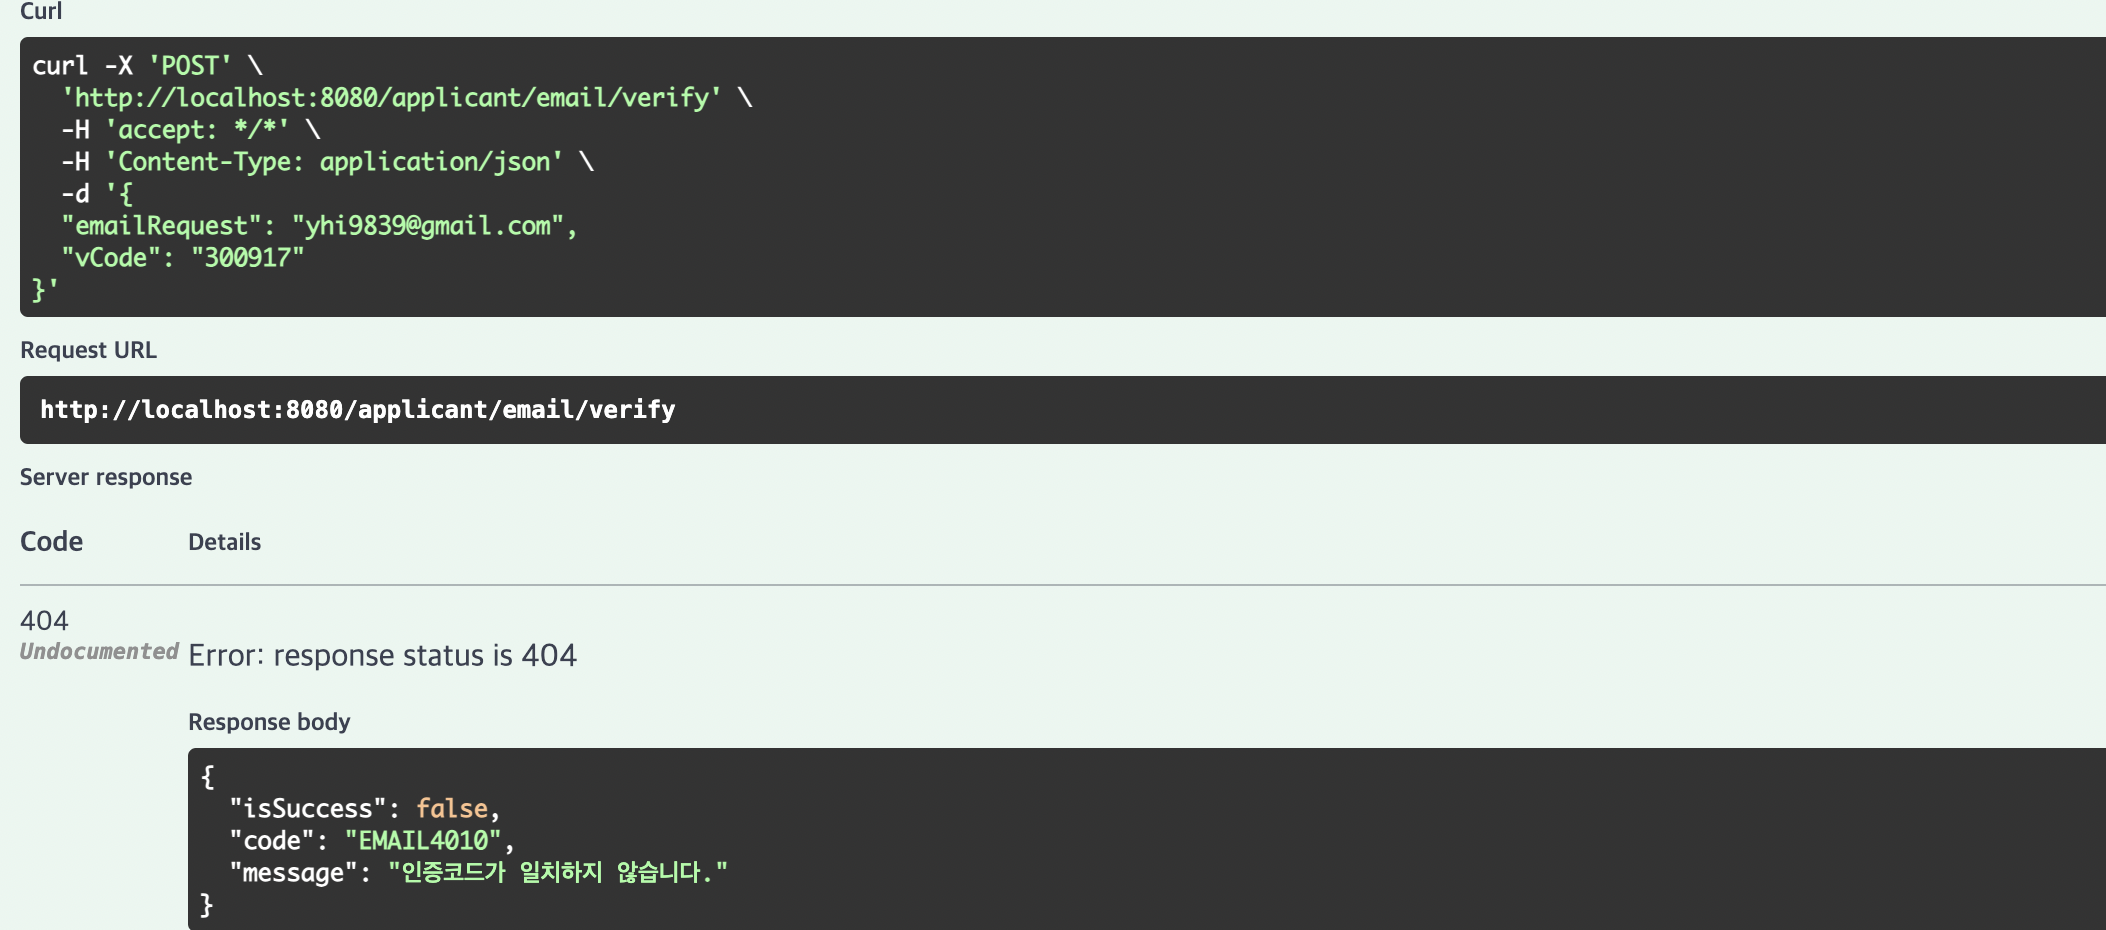Click the Curl section label
Viewport: 2106px width, 930px height.
41,11
